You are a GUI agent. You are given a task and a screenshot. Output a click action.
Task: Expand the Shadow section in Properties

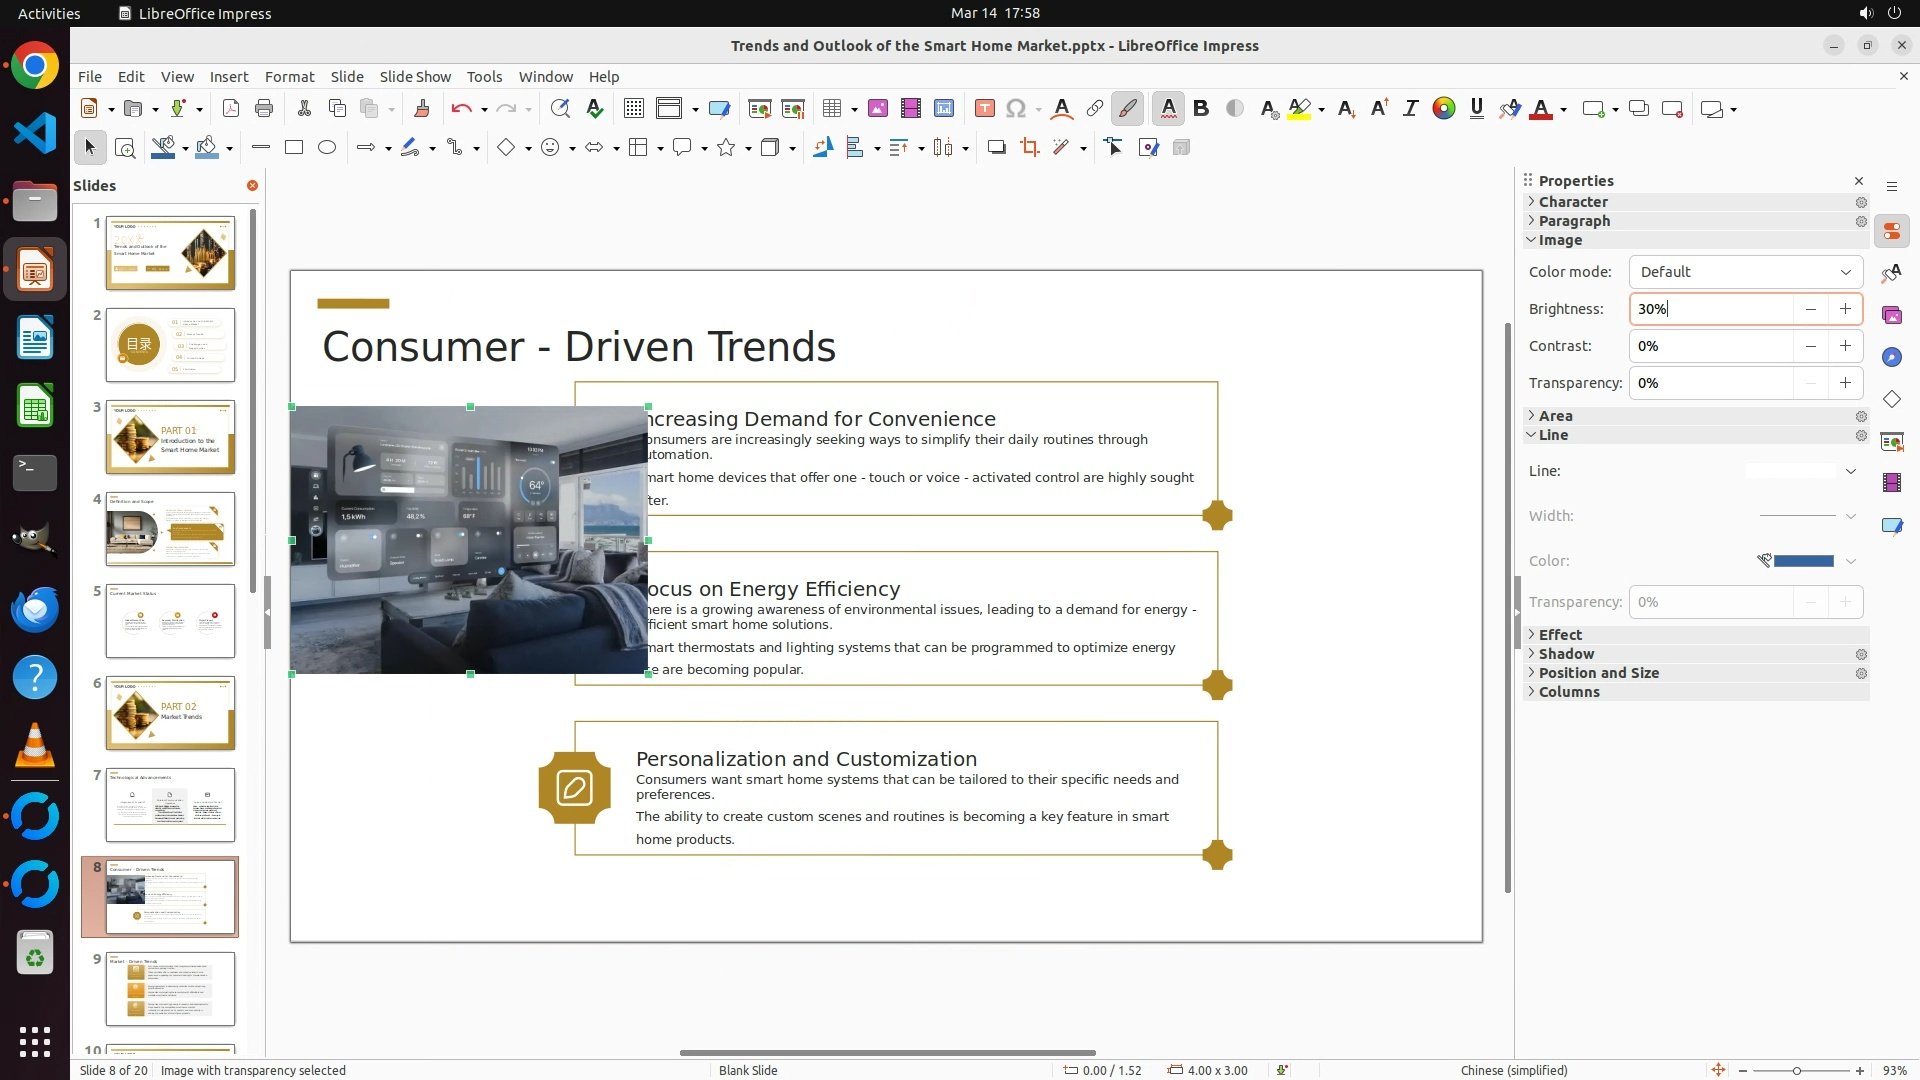1566,654
